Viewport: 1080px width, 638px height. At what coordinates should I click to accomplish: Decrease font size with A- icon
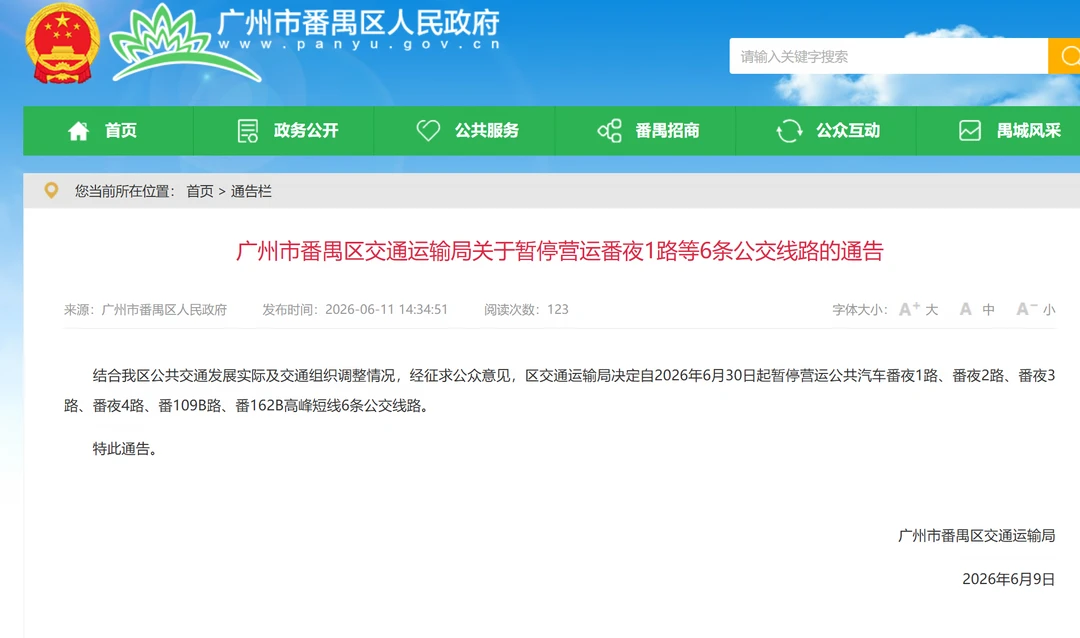point(1026,309)
